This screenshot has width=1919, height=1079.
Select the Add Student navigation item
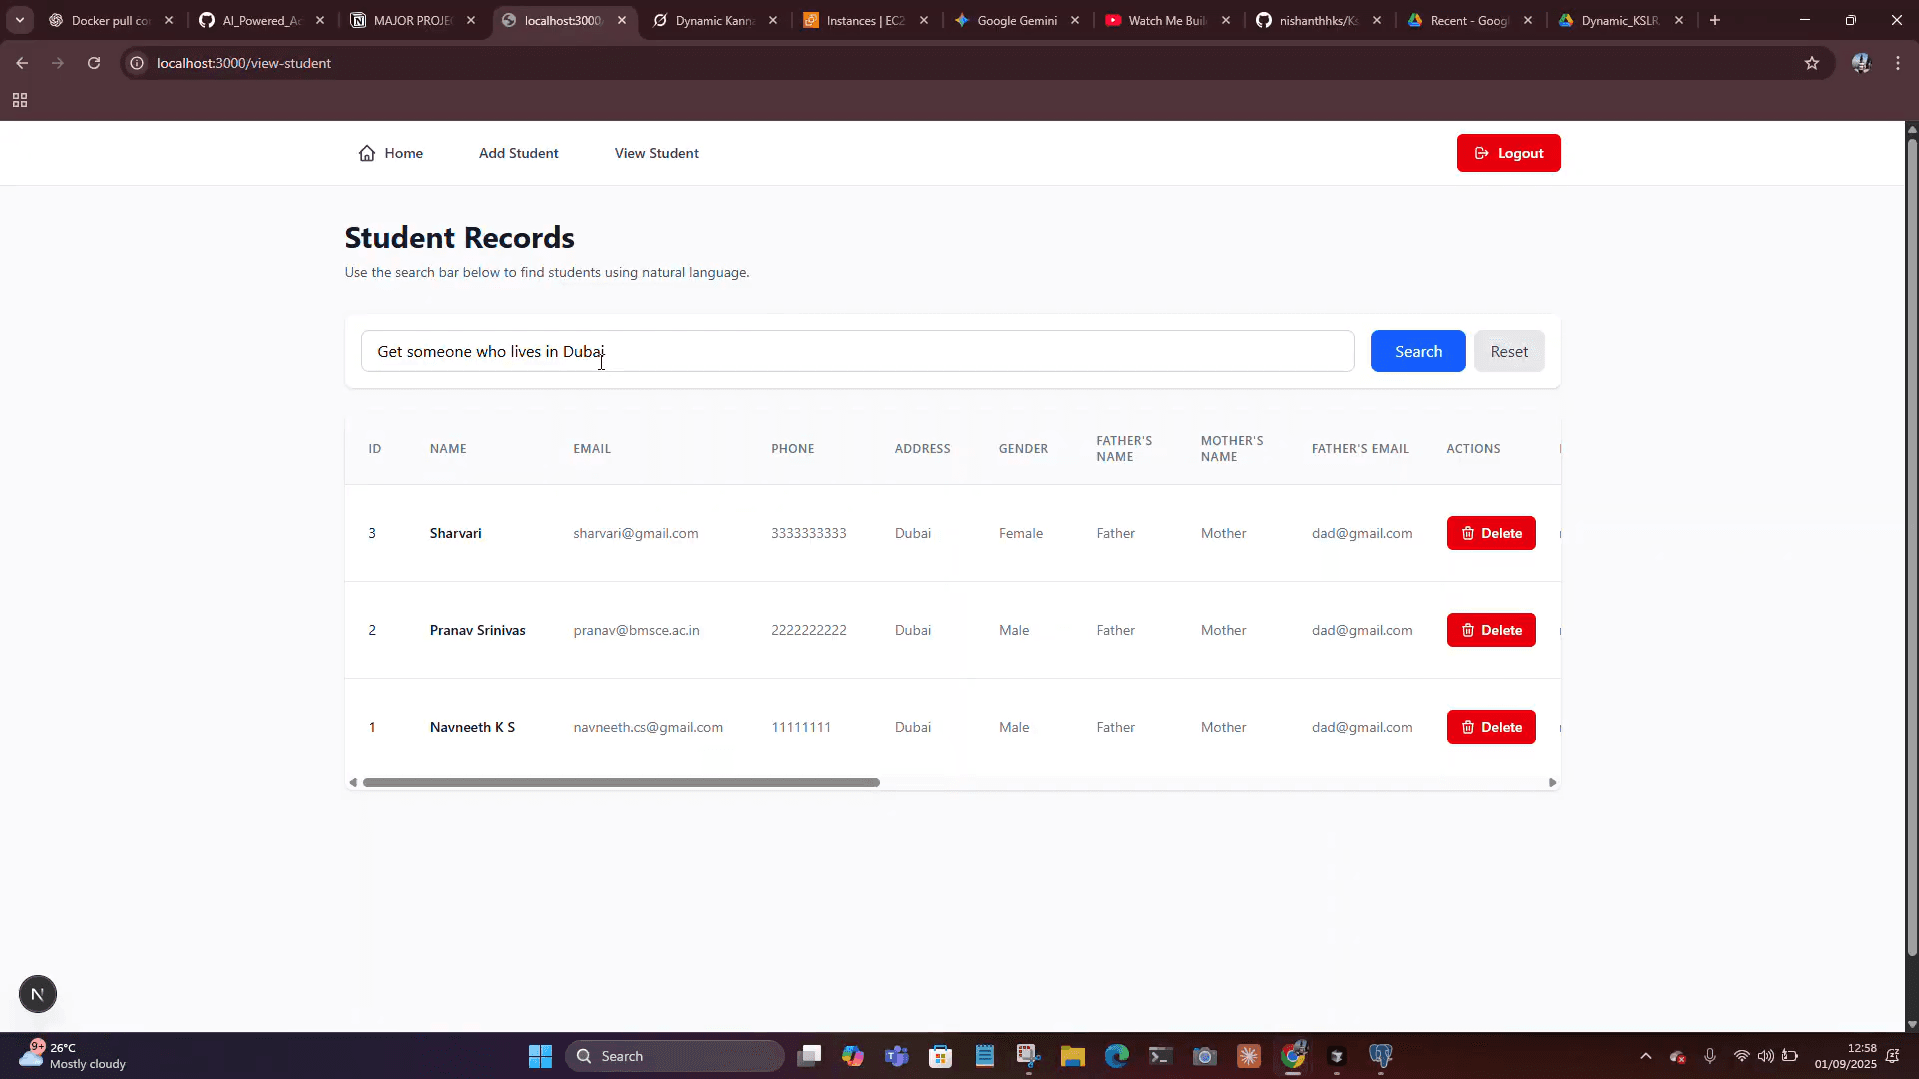click(518, 152)
